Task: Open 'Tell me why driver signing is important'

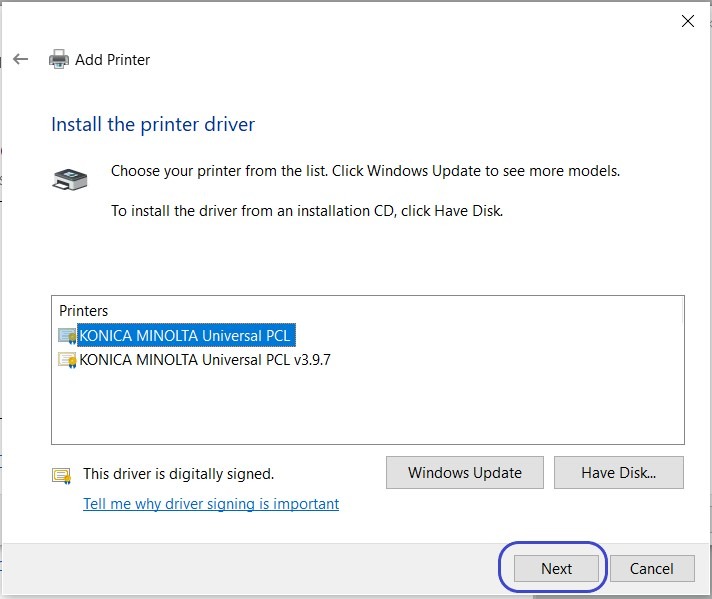Action: point(211,504)
